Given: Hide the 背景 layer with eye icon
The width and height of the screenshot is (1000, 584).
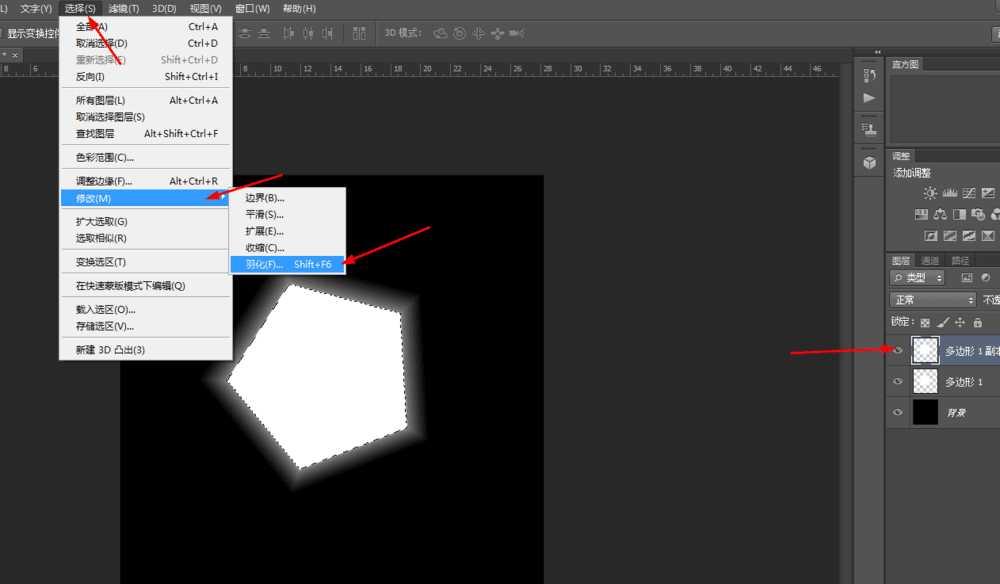Looking at the screenshot, I should [897, 412].
